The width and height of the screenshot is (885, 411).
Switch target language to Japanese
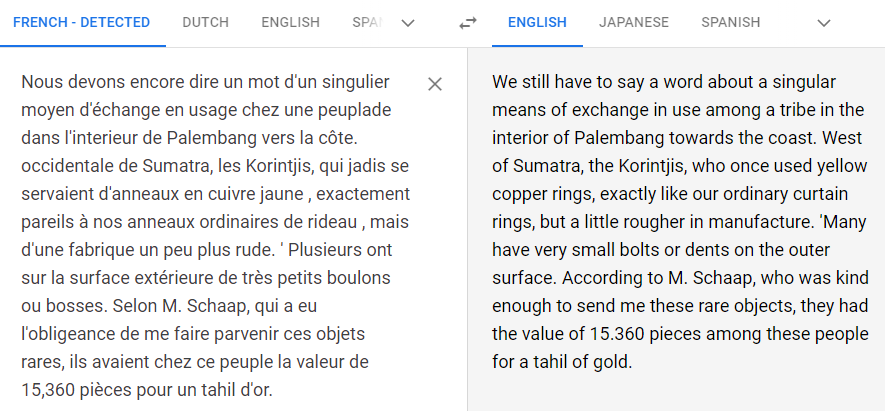tap(634, 22)
